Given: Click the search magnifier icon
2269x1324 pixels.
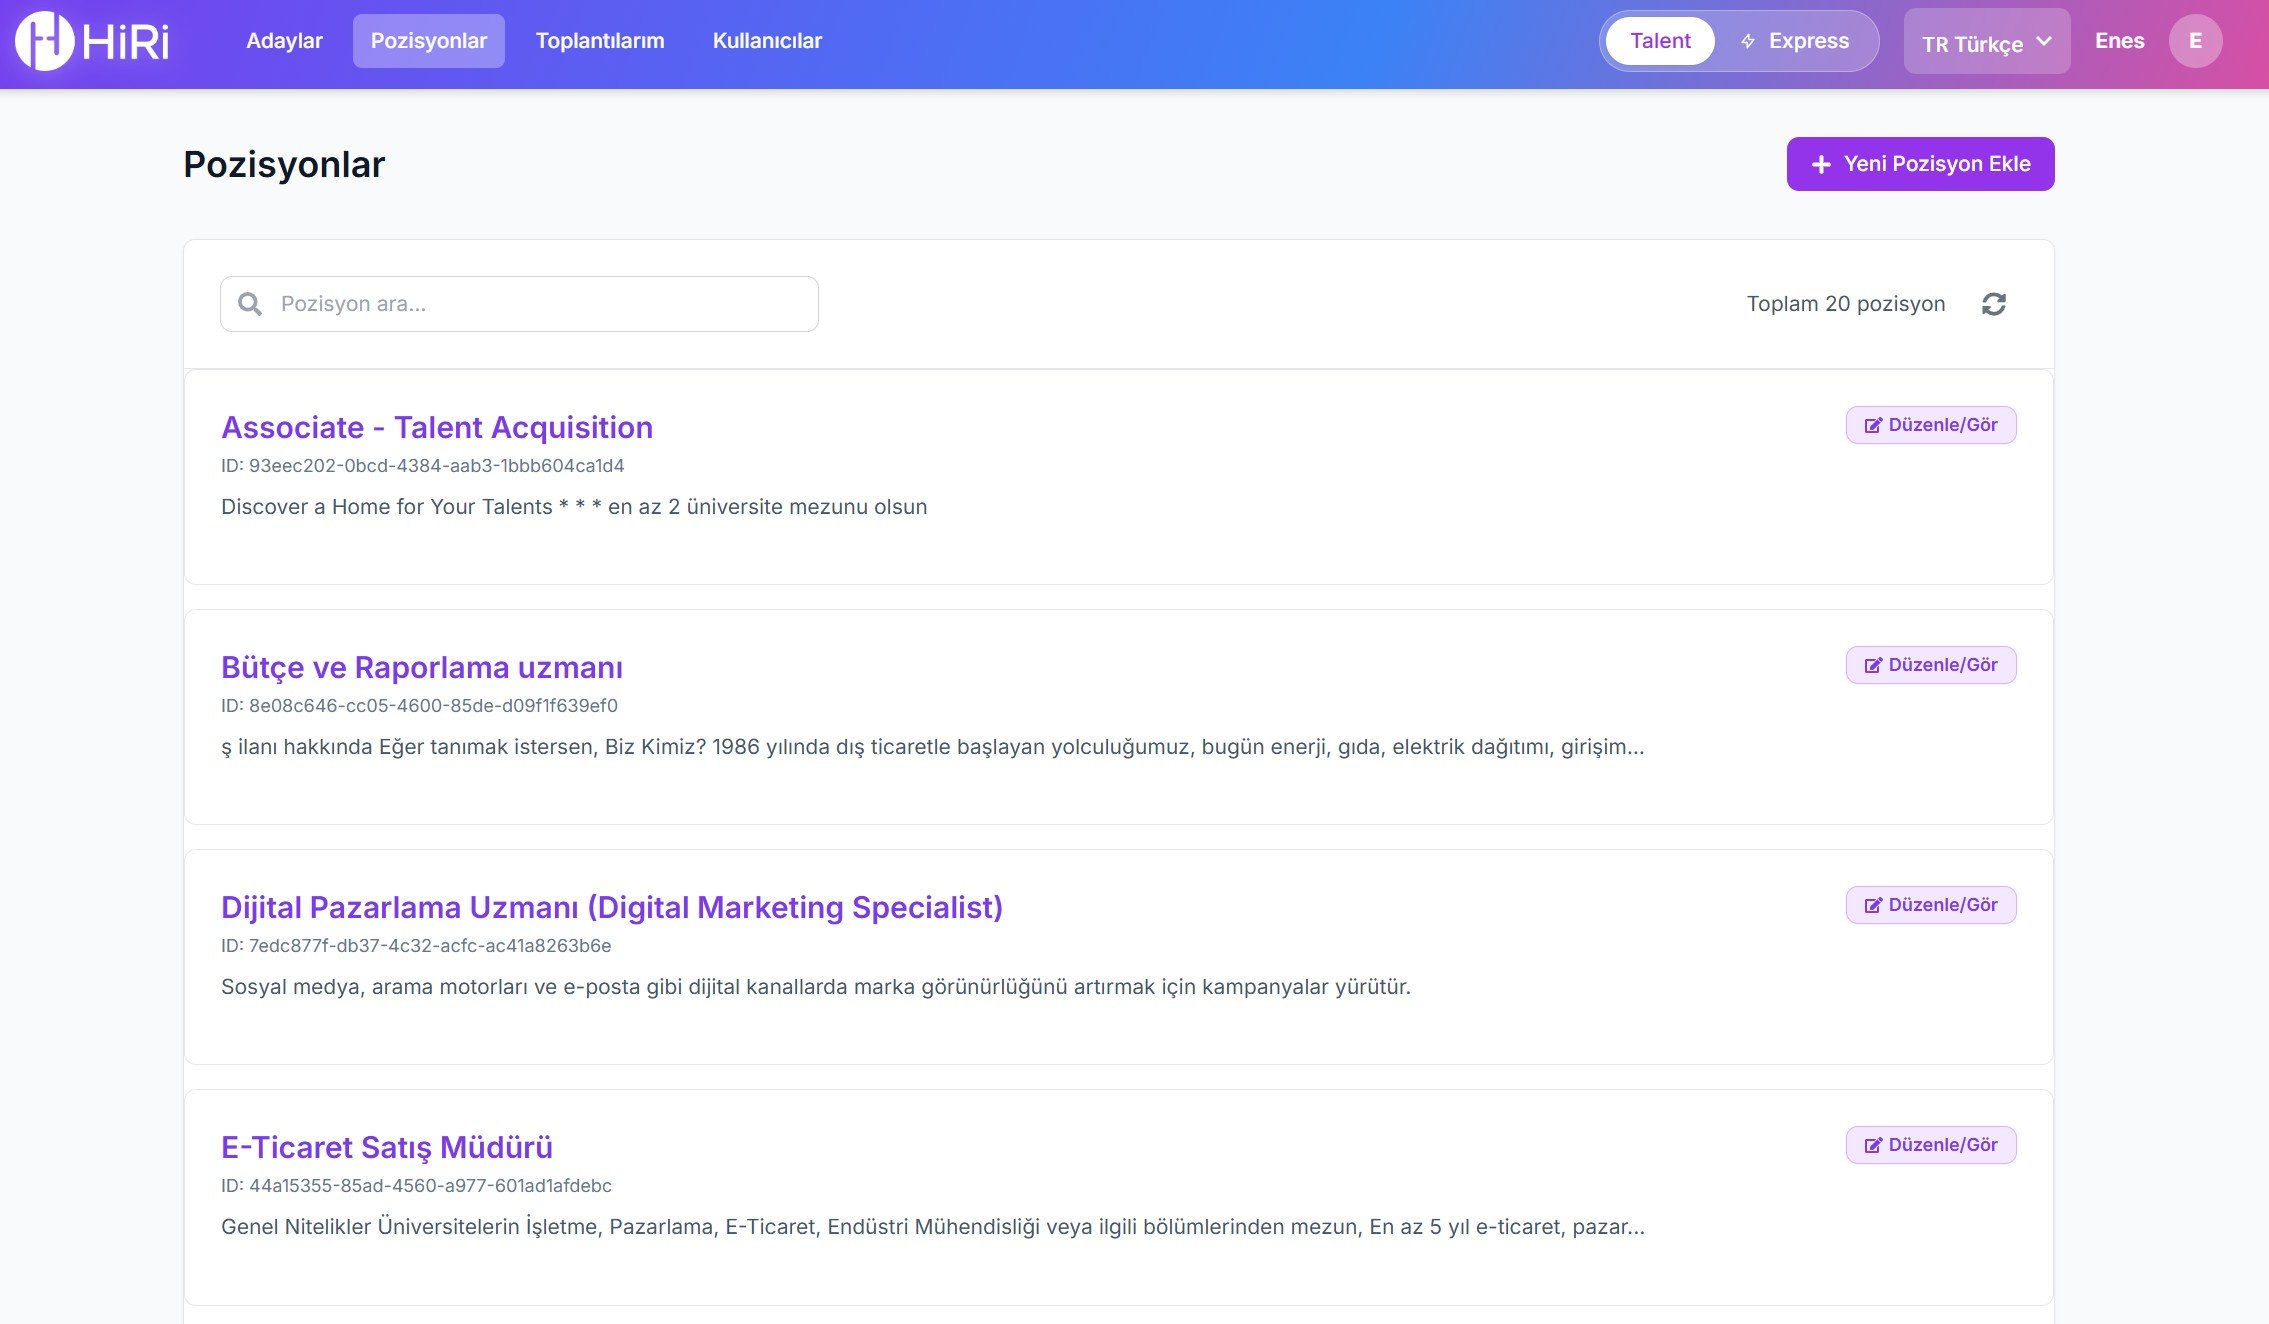Looking at the screenshot, I should (250, 304).
